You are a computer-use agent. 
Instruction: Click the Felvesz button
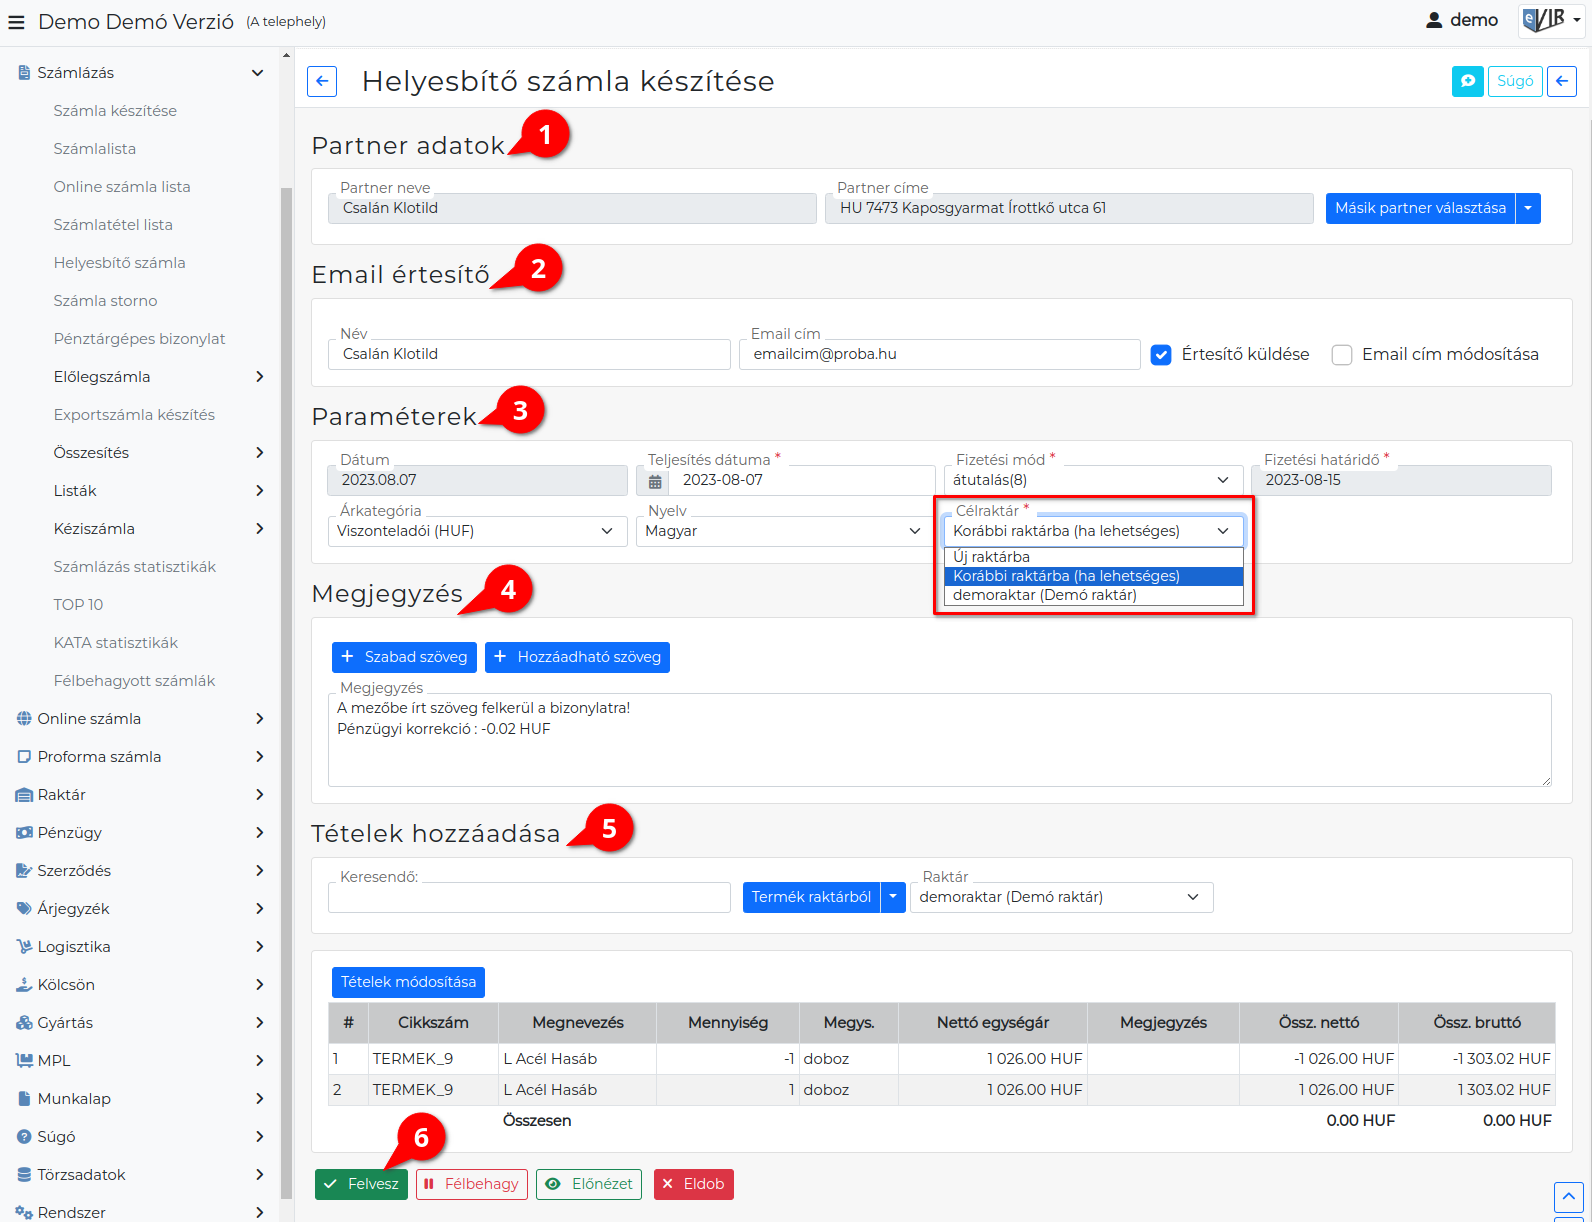click(x=361, y=1185)
